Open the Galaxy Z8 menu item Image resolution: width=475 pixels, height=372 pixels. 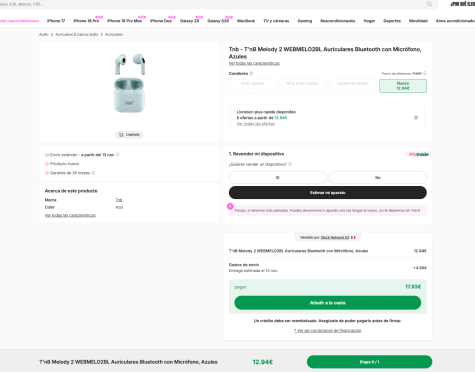pyautogui.click(x=189, y=21)
